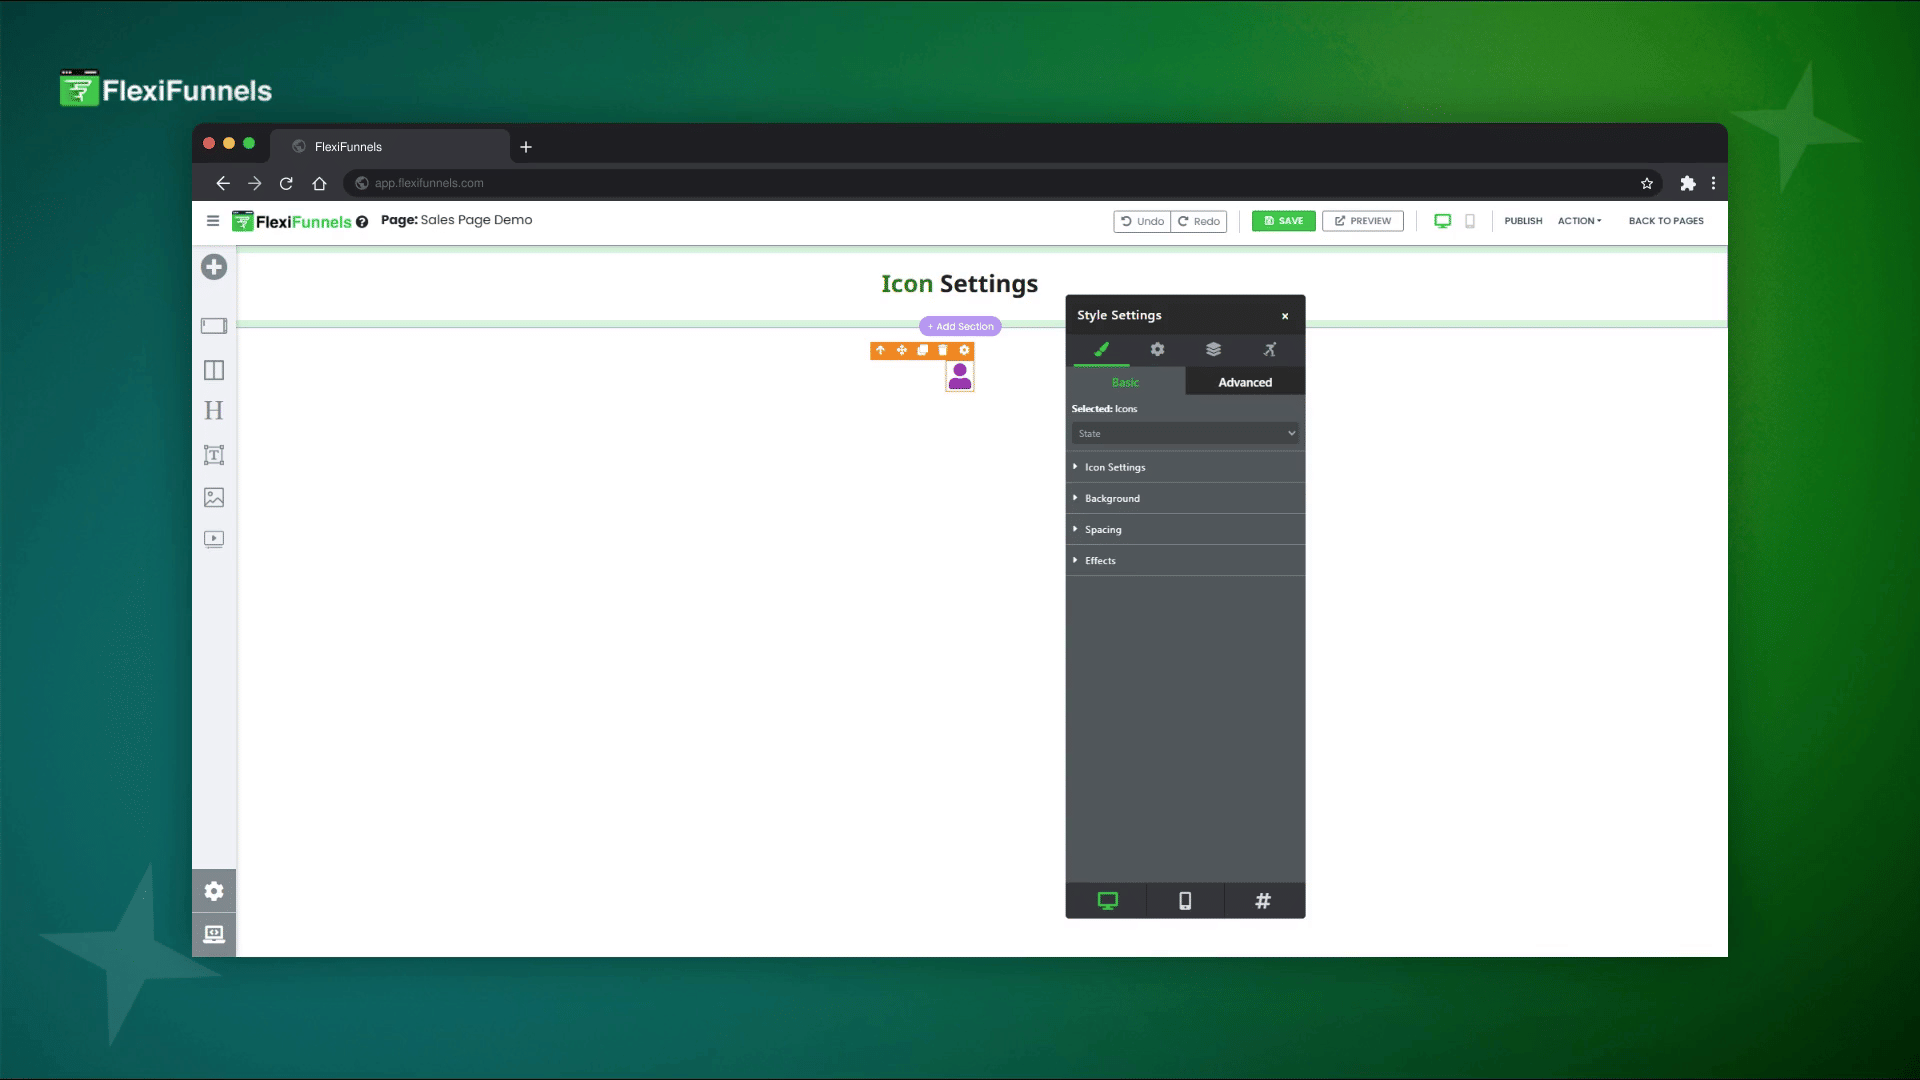Viewport: 1920px width, 1080px height.
Task: Select the Image element icon in sidebar
Action: click(214, 497)
